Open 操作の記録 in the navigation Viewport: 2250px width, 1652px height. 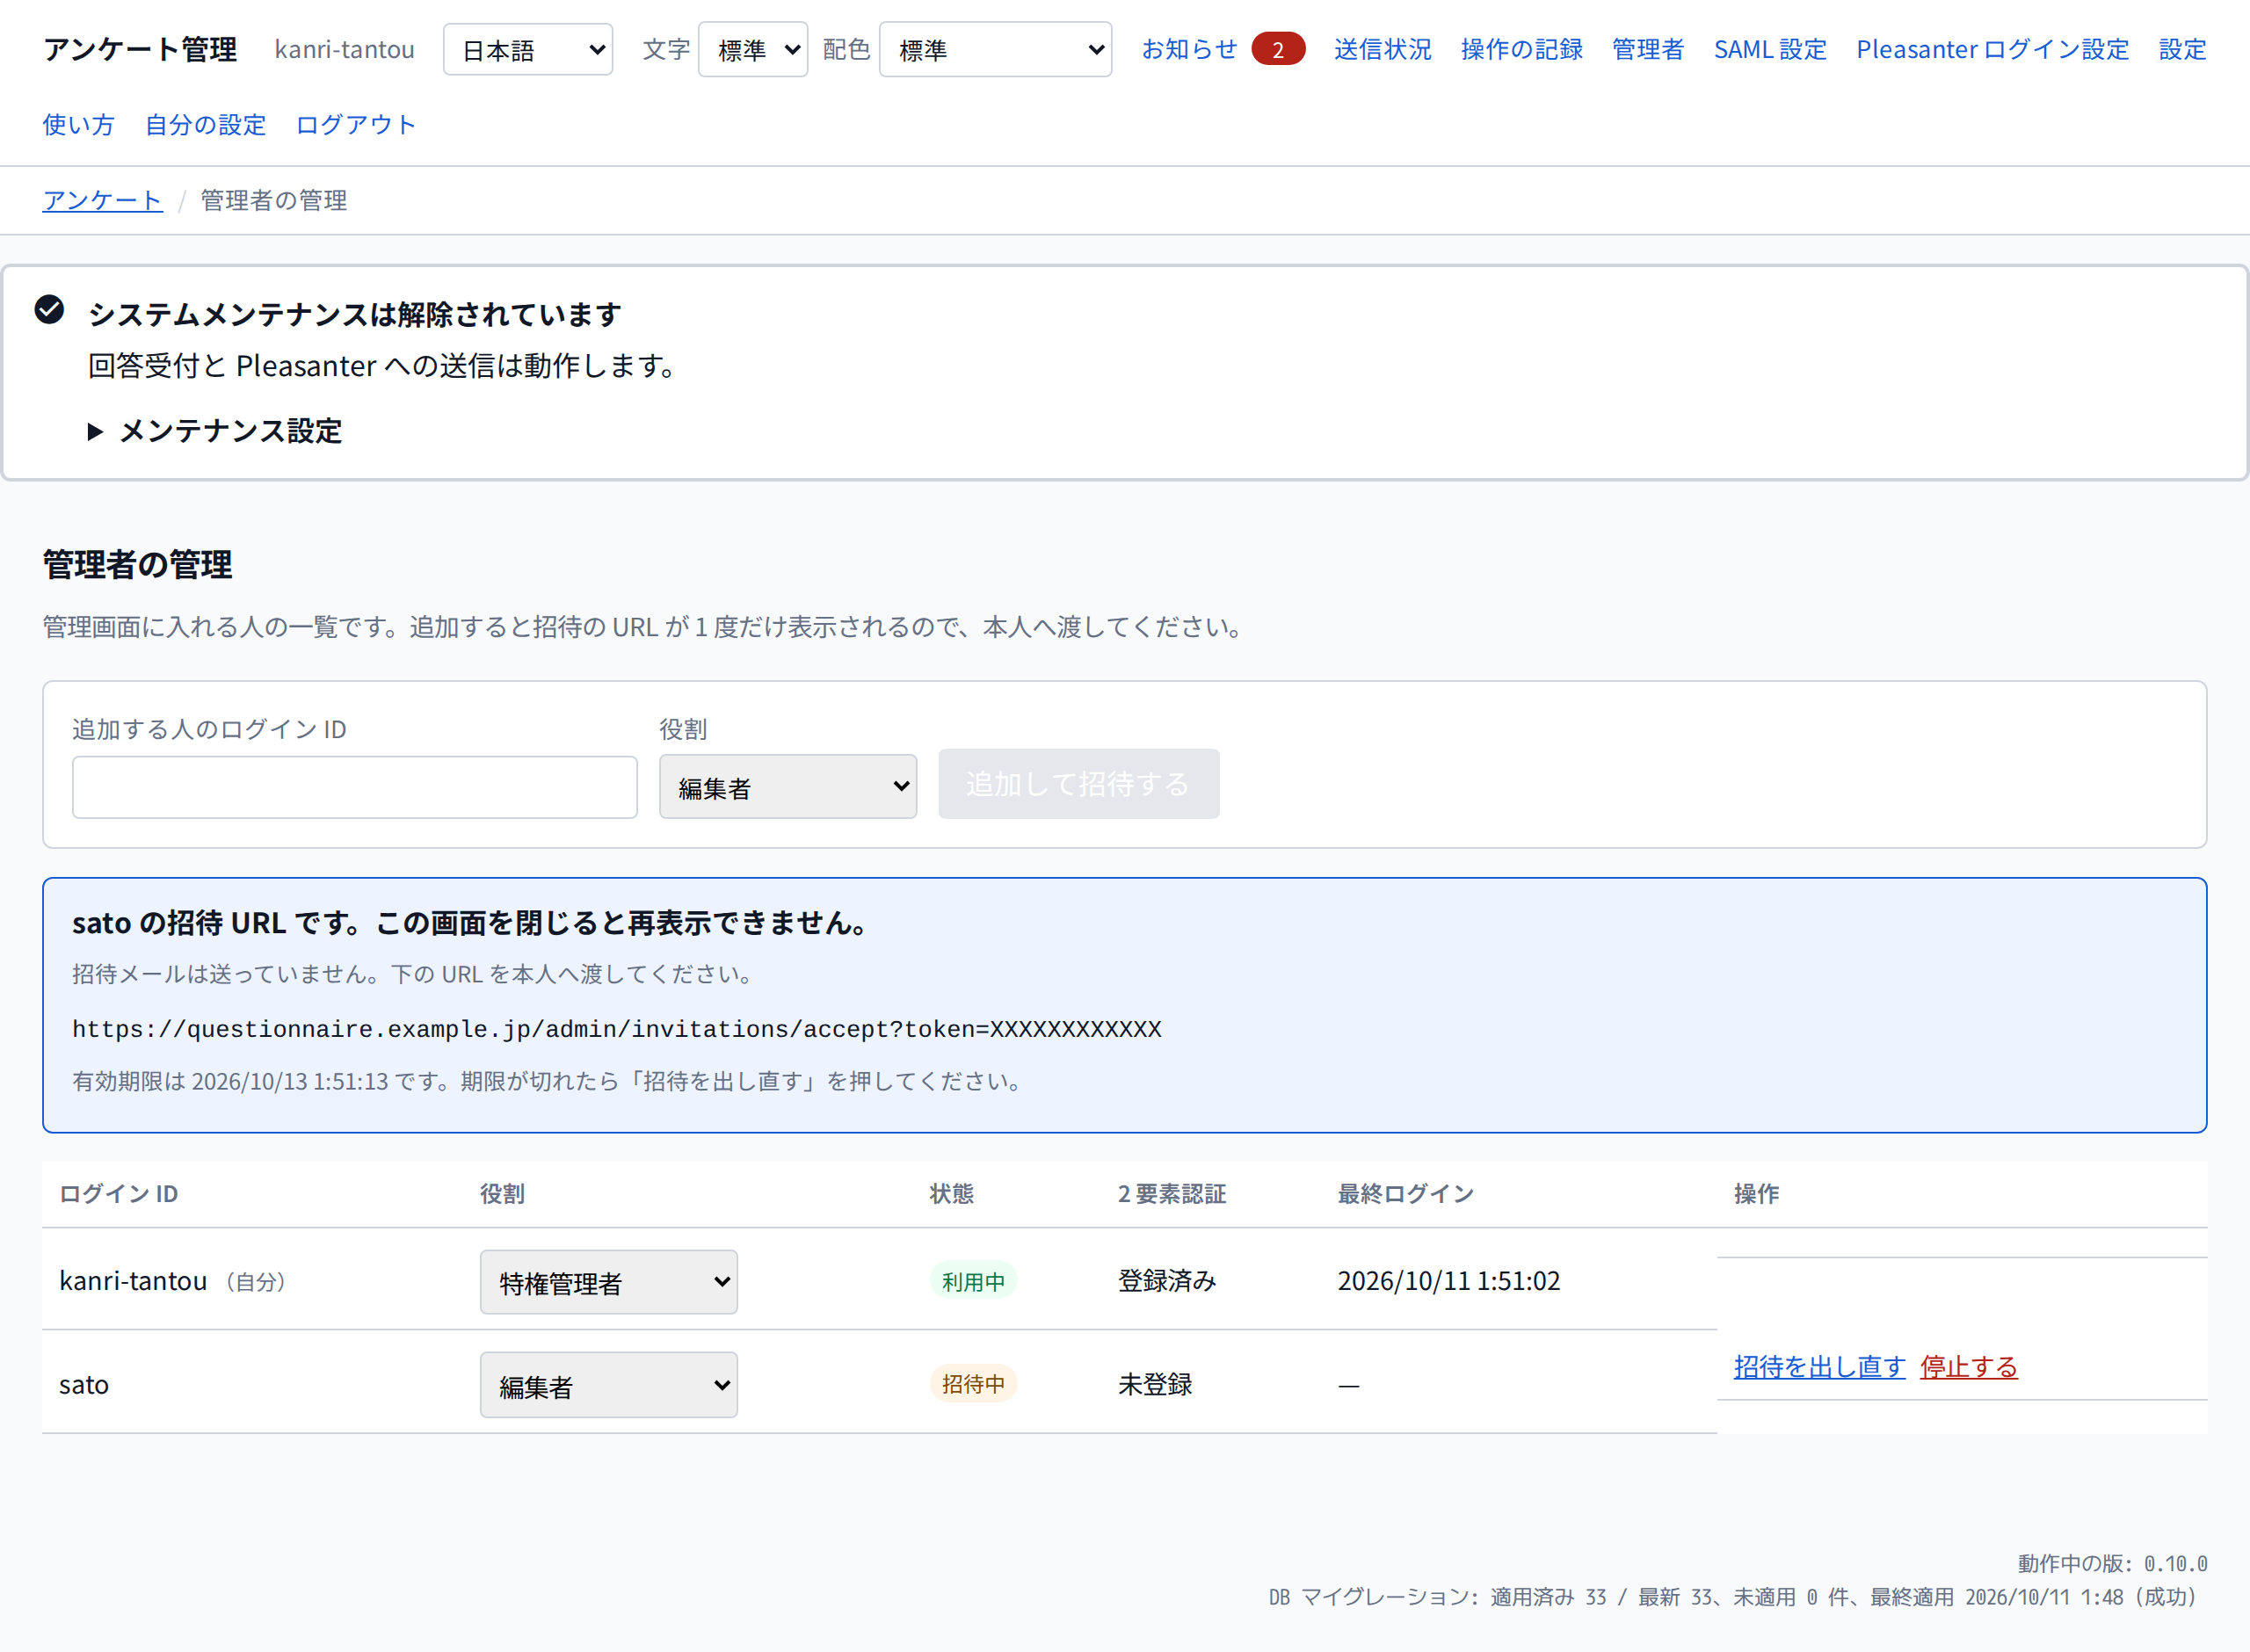(x=1522, y=49)
